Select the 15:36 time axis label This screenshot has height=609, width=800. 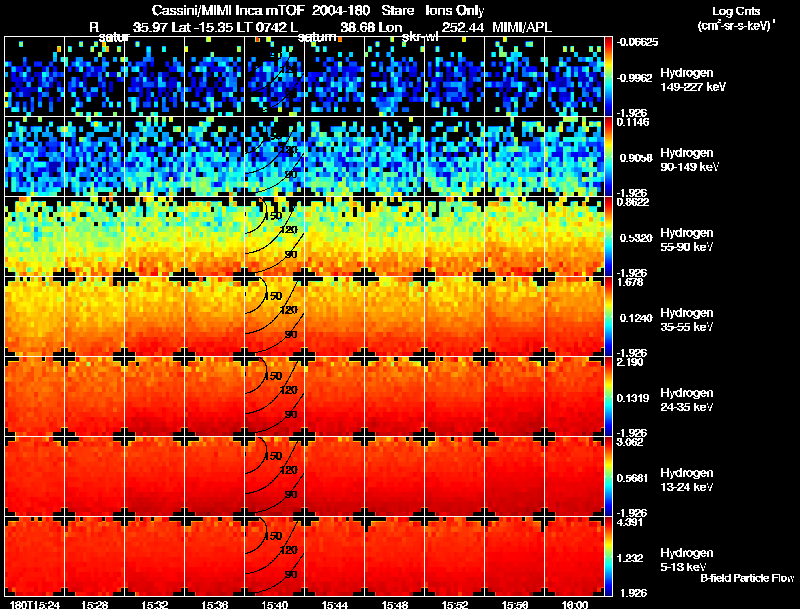pos(214,605)
